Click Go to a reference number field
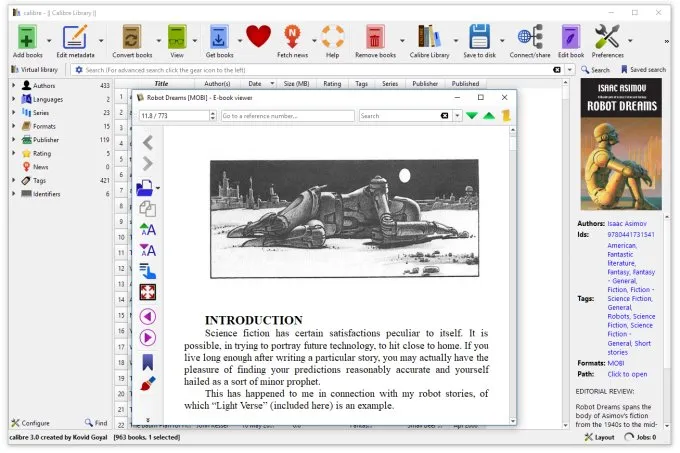 [x=288, y=116]
